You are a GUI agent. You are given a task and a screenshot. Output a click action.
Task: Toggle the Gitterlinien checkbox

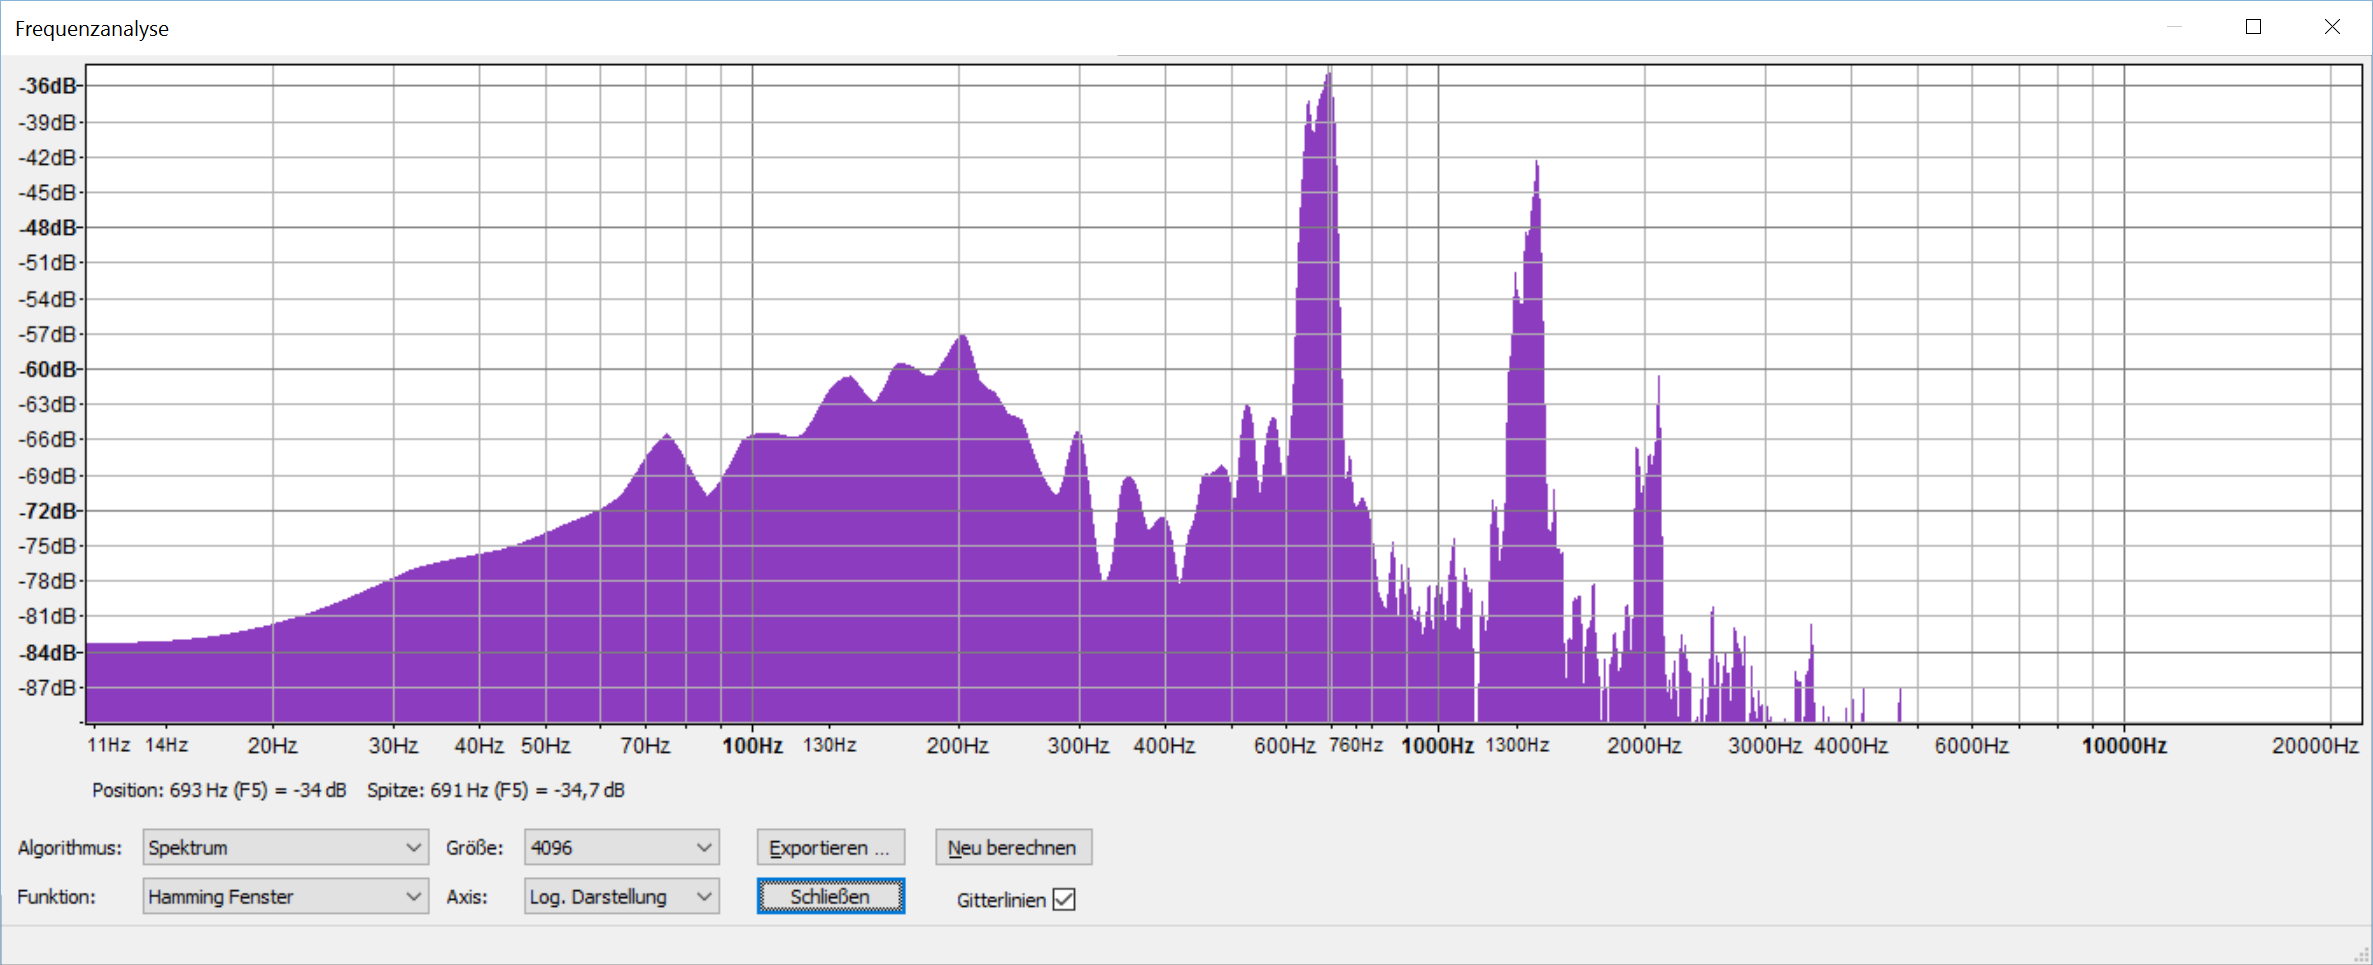tap(1064, 899)
